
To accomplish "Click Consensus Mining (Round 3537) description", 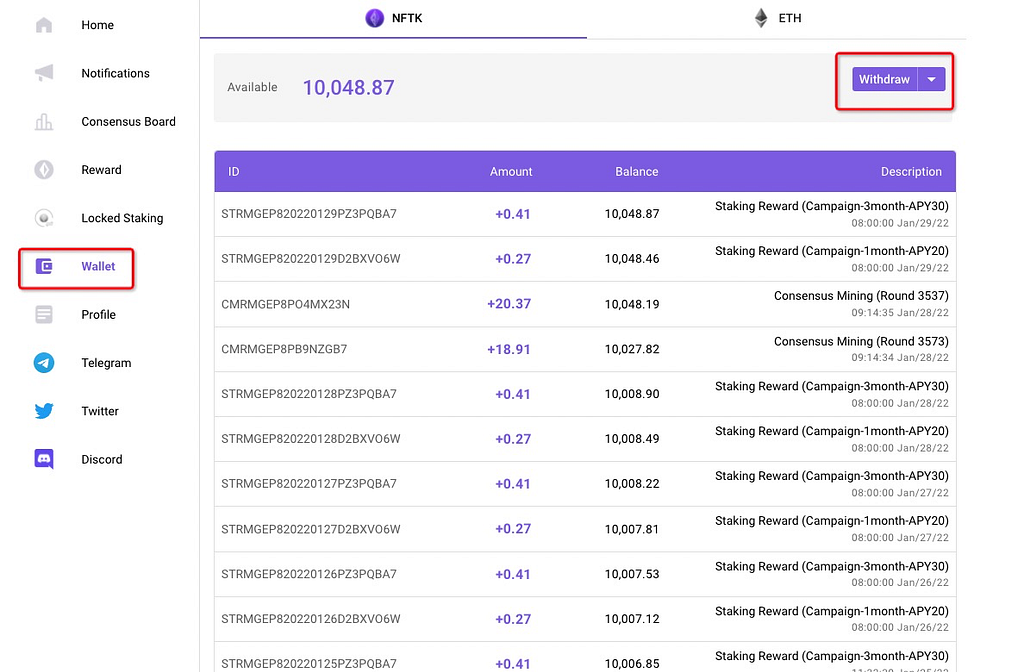I will coord(861,296).
